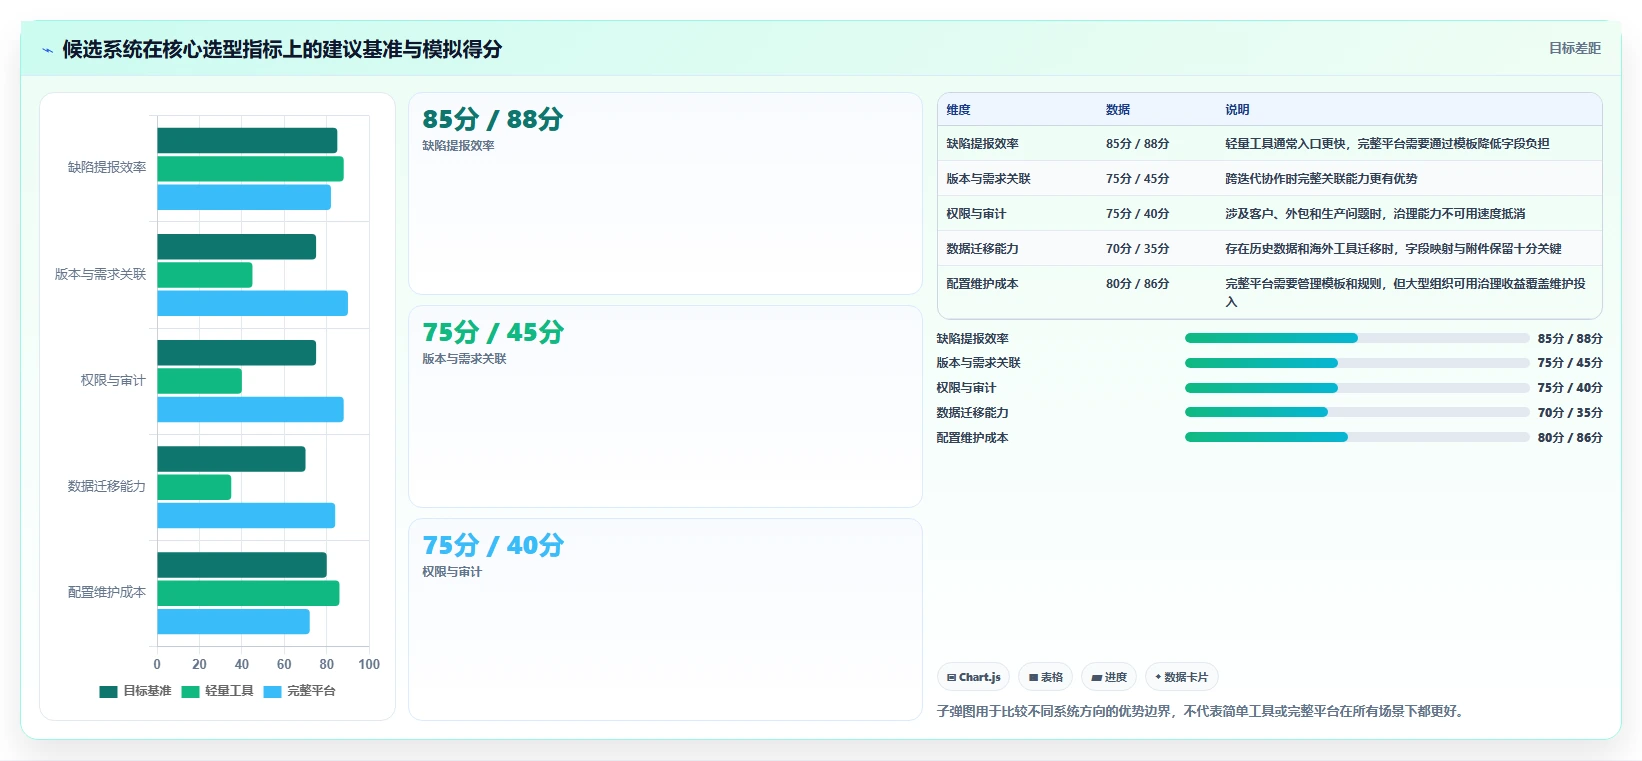Open the 85分 / 88分 data card
Viewport: 1642px width, 761px height.
665,194
